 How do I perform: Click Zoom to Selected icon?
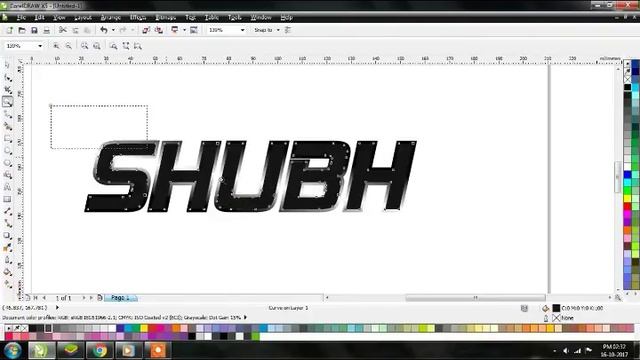click(84, 46)
